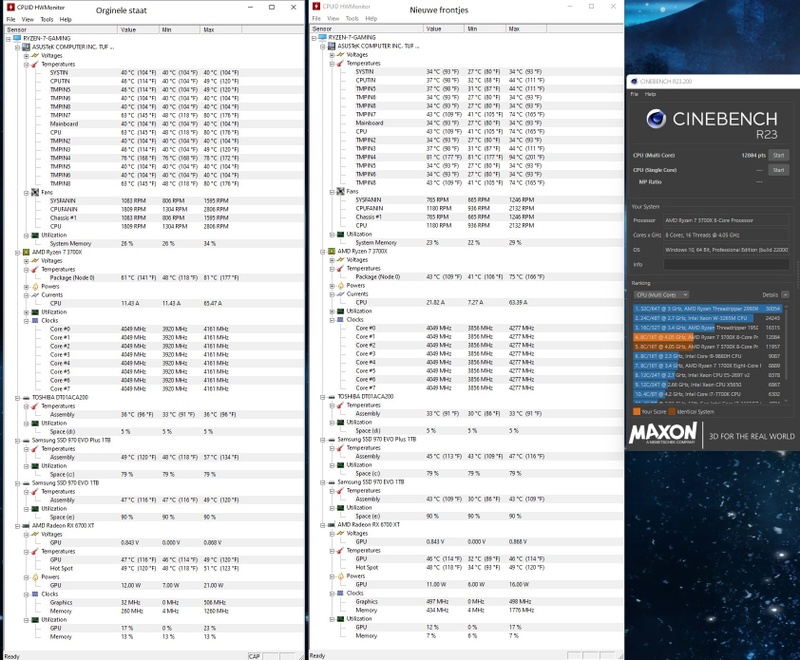Open the Cinebench File menu

coord(634,94)
